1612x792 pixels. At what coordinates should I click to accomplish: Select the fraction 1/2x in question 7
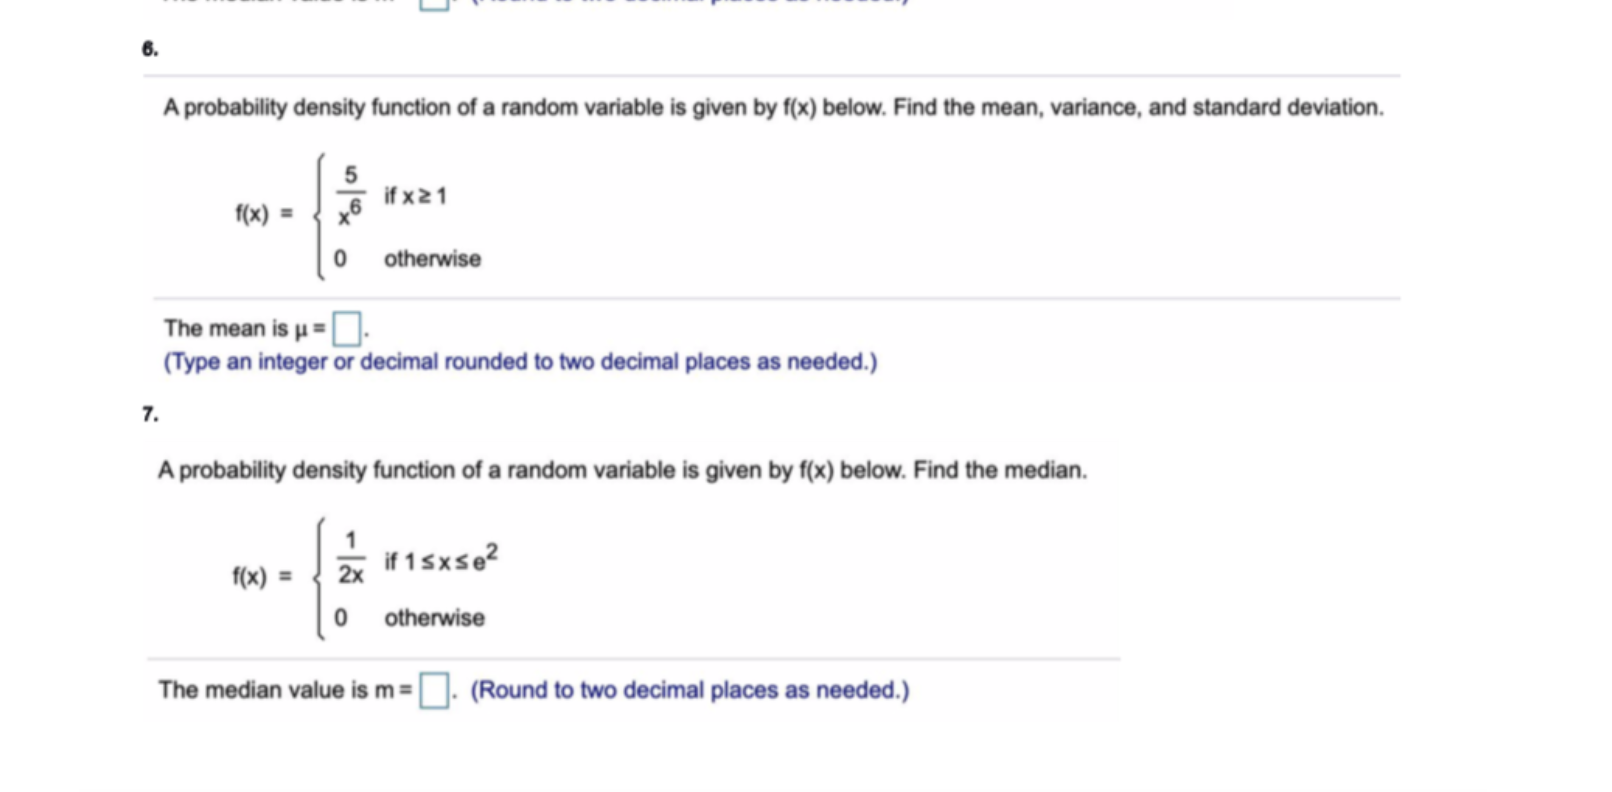coord(350,558)
